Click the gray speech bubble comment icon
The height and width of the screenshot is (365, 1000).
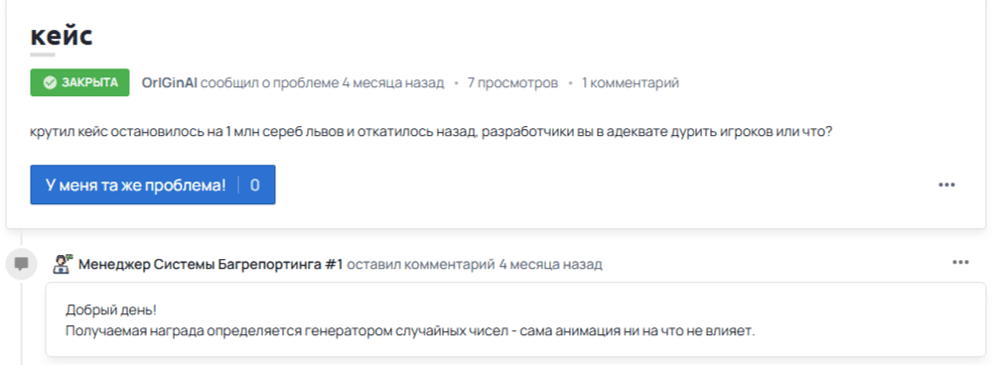click(x=21, y=264)
